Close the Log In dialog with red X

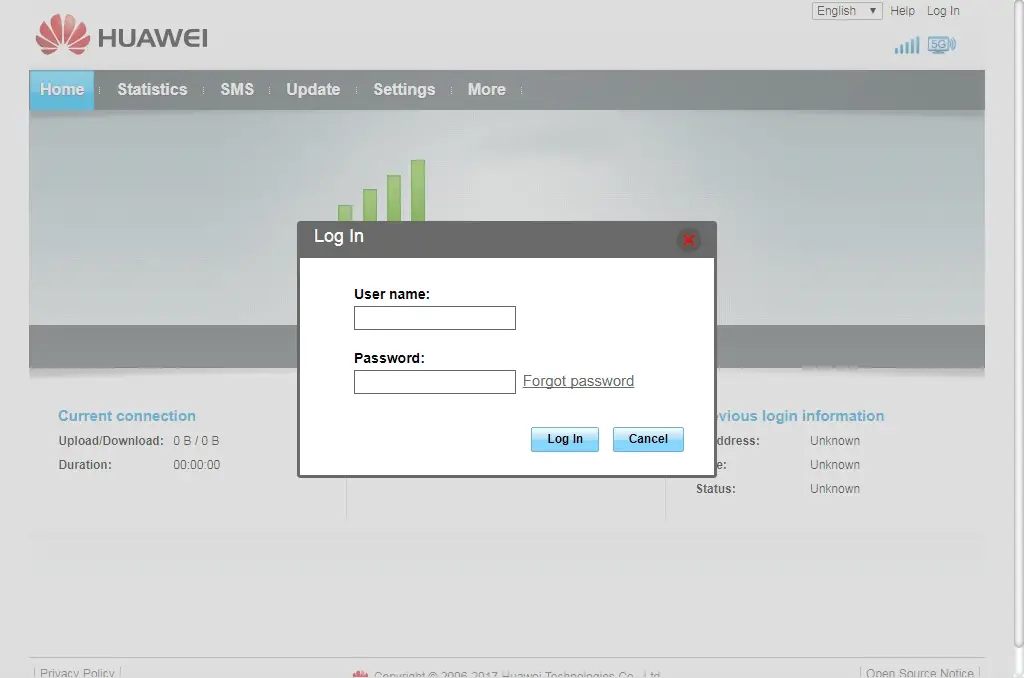[688, 240]
